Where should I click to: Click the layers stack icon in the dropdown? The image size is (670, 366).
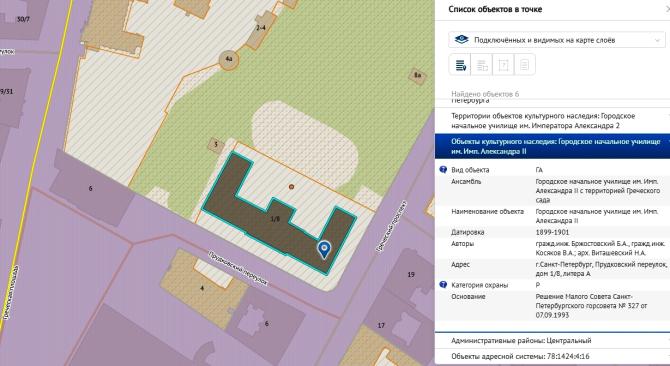(x=461, y=40)
